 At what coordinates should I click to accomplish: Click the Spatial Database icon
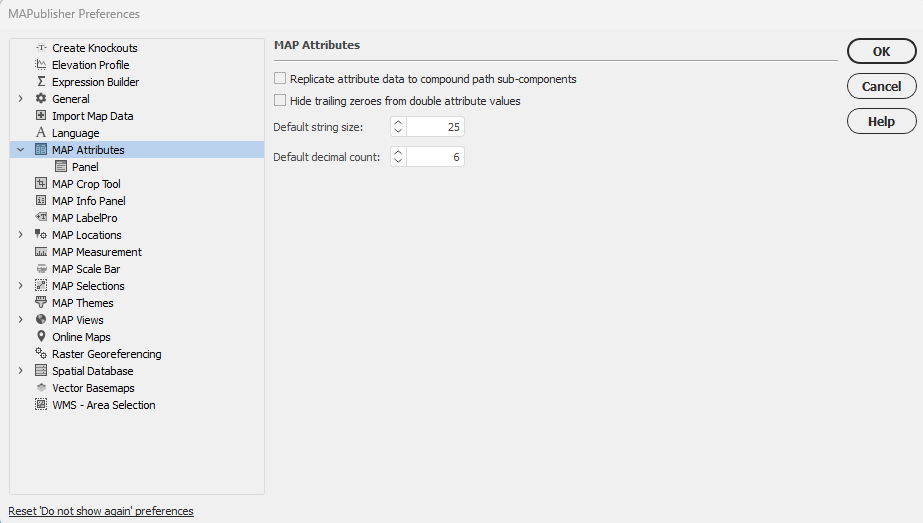(41, 370)
